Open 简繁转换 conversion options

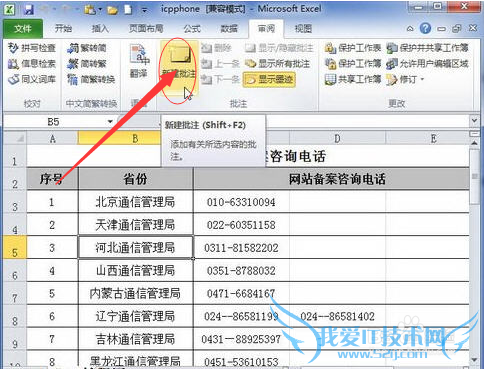[x=91, y=79]
